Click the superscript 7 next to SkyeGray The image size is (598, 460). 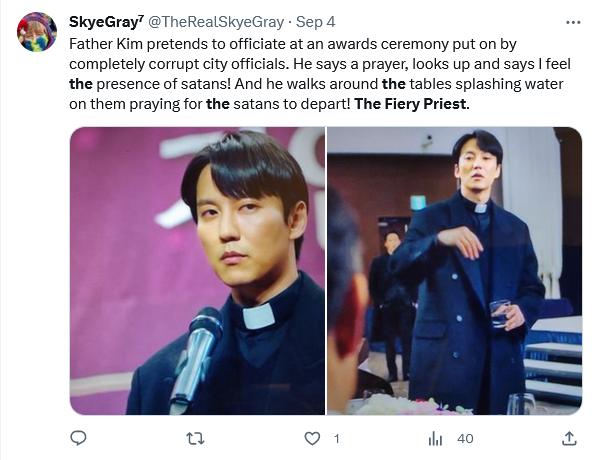click(x=141, y=18)
